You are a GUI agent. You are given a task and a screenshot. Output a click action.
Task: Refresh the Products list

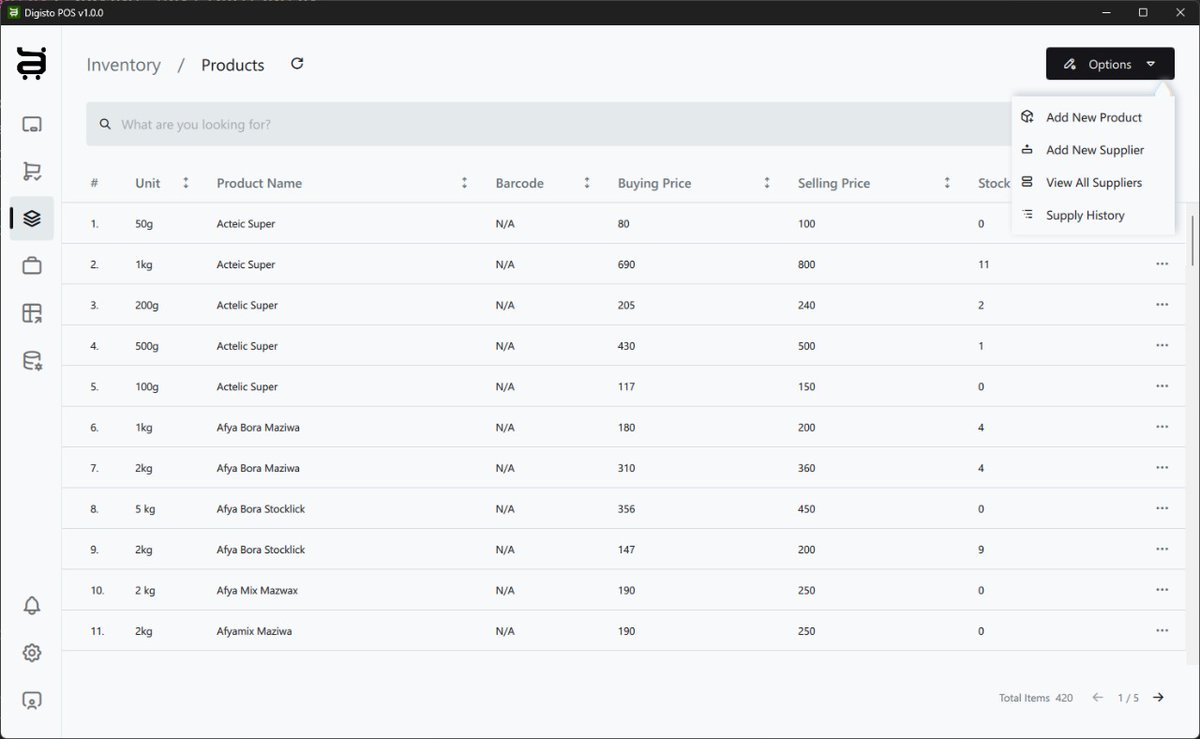click(297, 64)
